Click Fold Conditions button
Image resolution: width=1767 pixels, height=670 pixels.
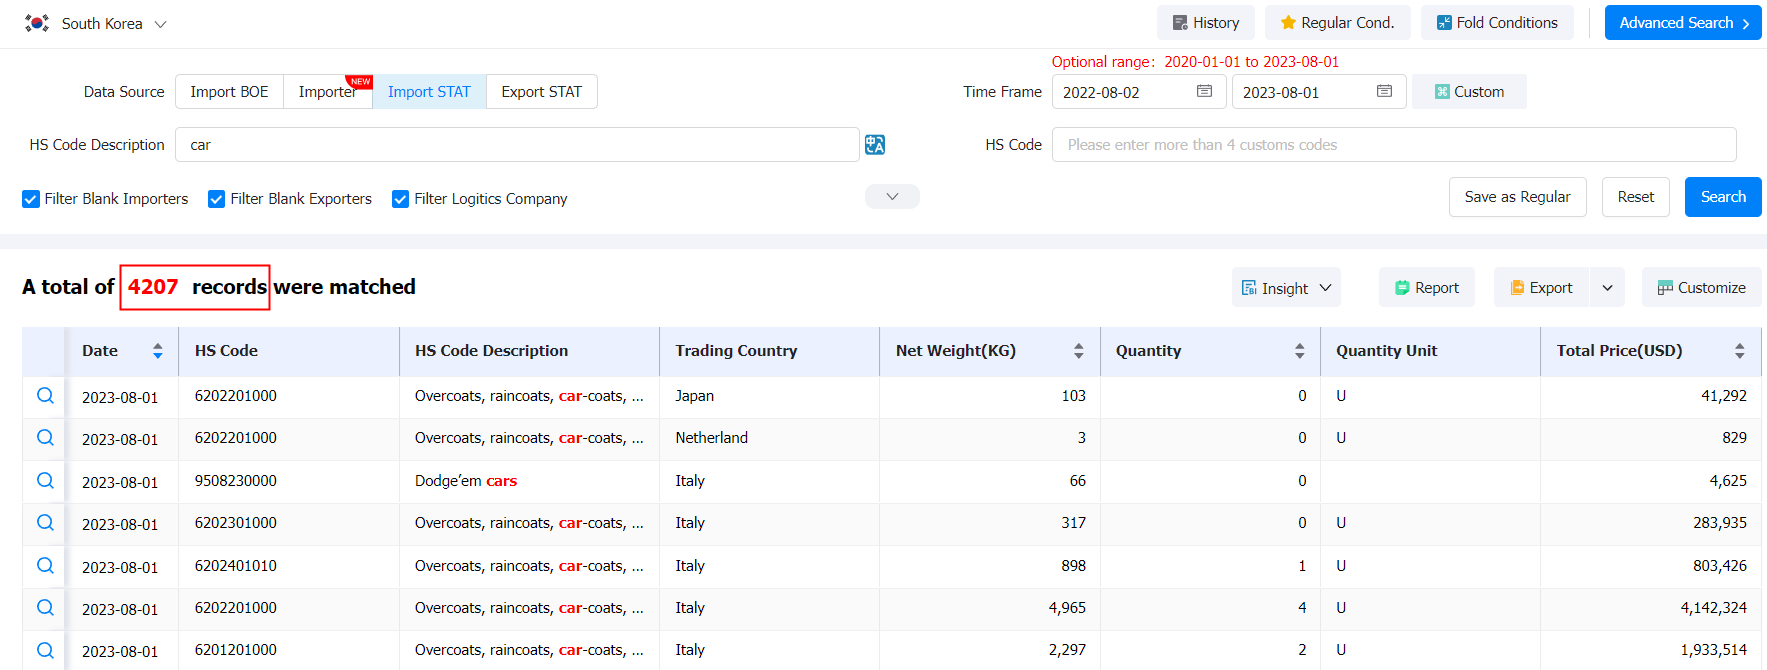[1497, 23]
